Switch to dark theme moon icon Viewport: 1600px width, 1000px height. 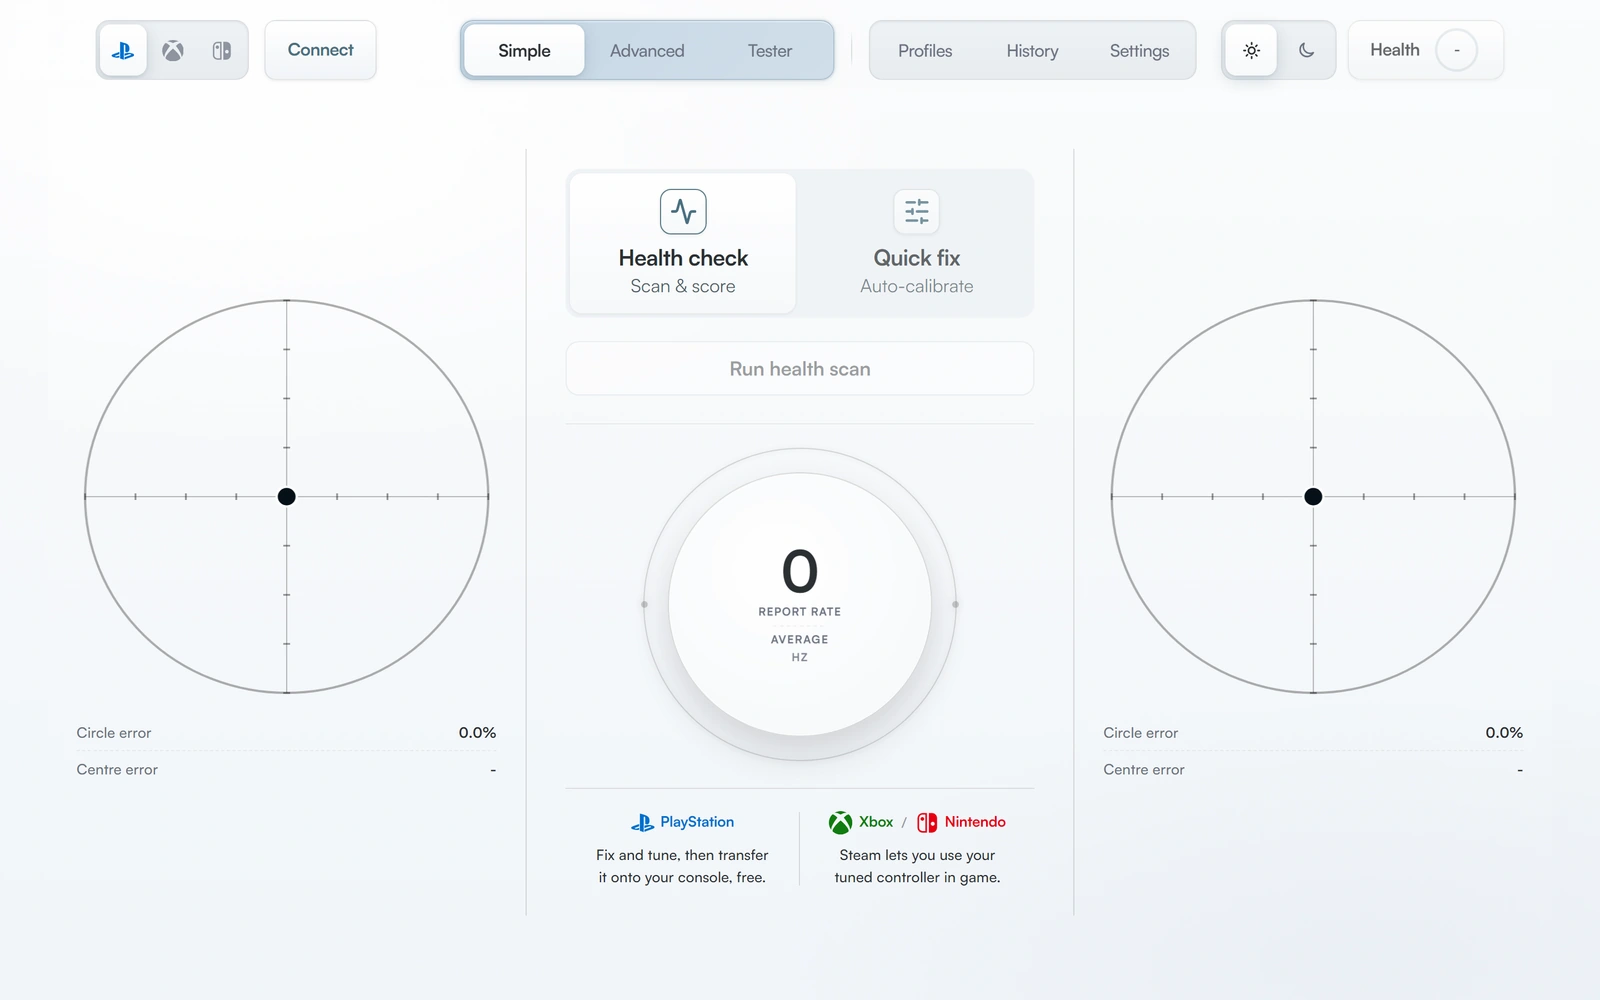click(x=1306, y=50)
